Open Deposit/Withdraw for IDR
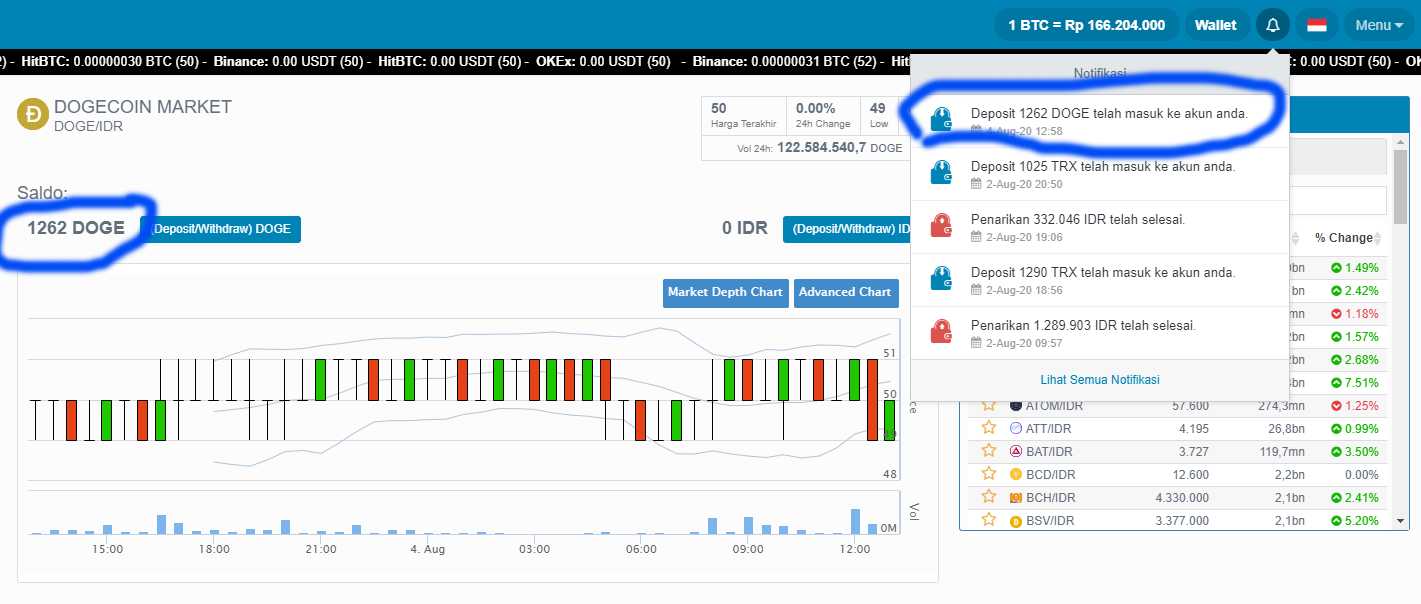The height and width of the screenshot is (604, 1421). pyautogui.click(x=847, y=229)
